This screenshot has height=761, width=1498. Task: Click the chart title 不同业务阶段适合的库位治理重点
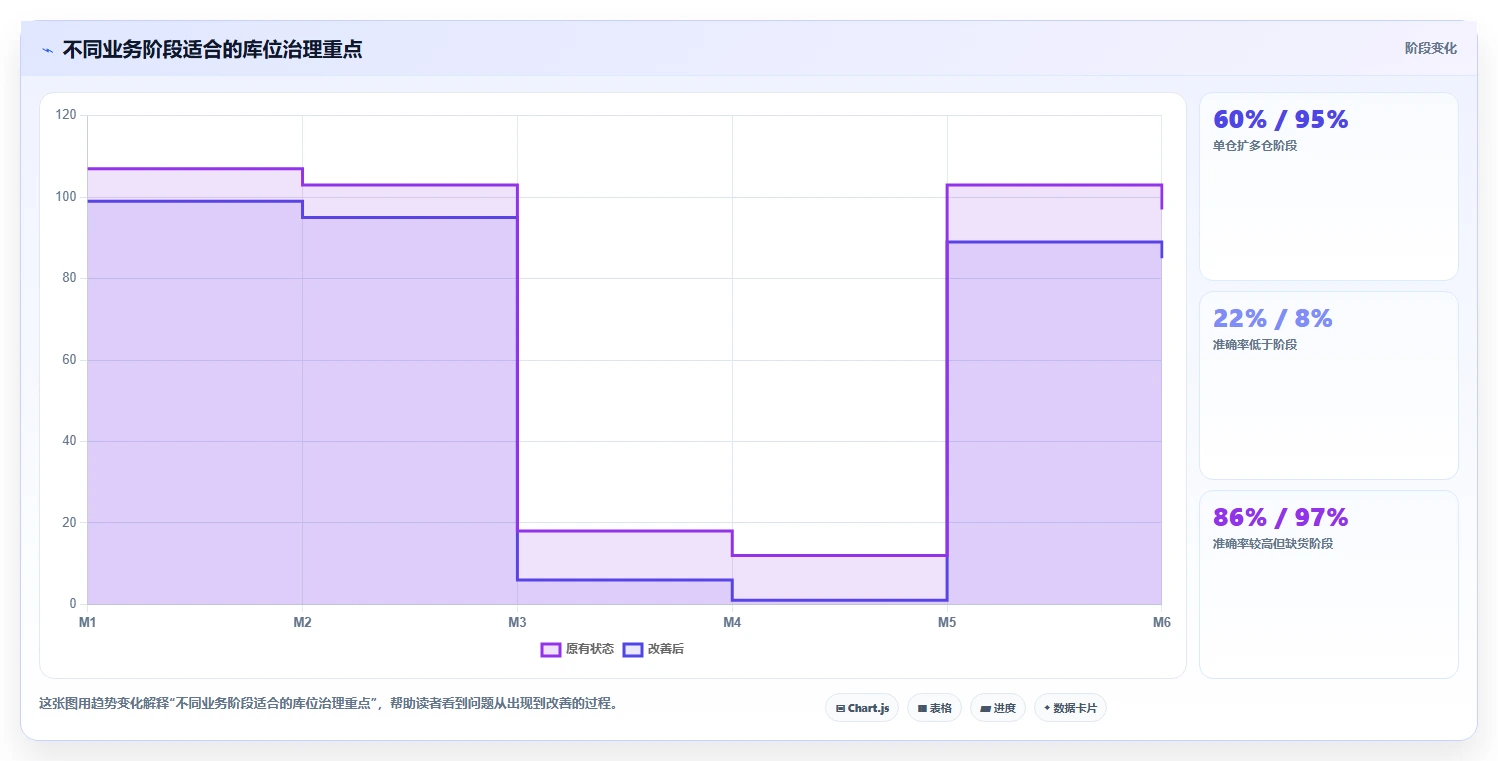[x=212, y=50]
